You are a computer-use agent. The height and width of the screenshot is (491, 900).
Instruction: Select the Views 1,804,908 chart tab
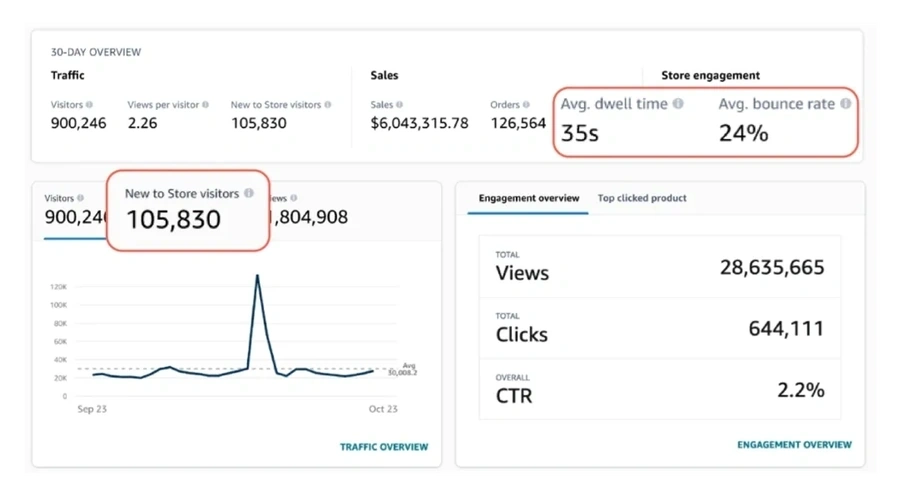coord(309,210)
